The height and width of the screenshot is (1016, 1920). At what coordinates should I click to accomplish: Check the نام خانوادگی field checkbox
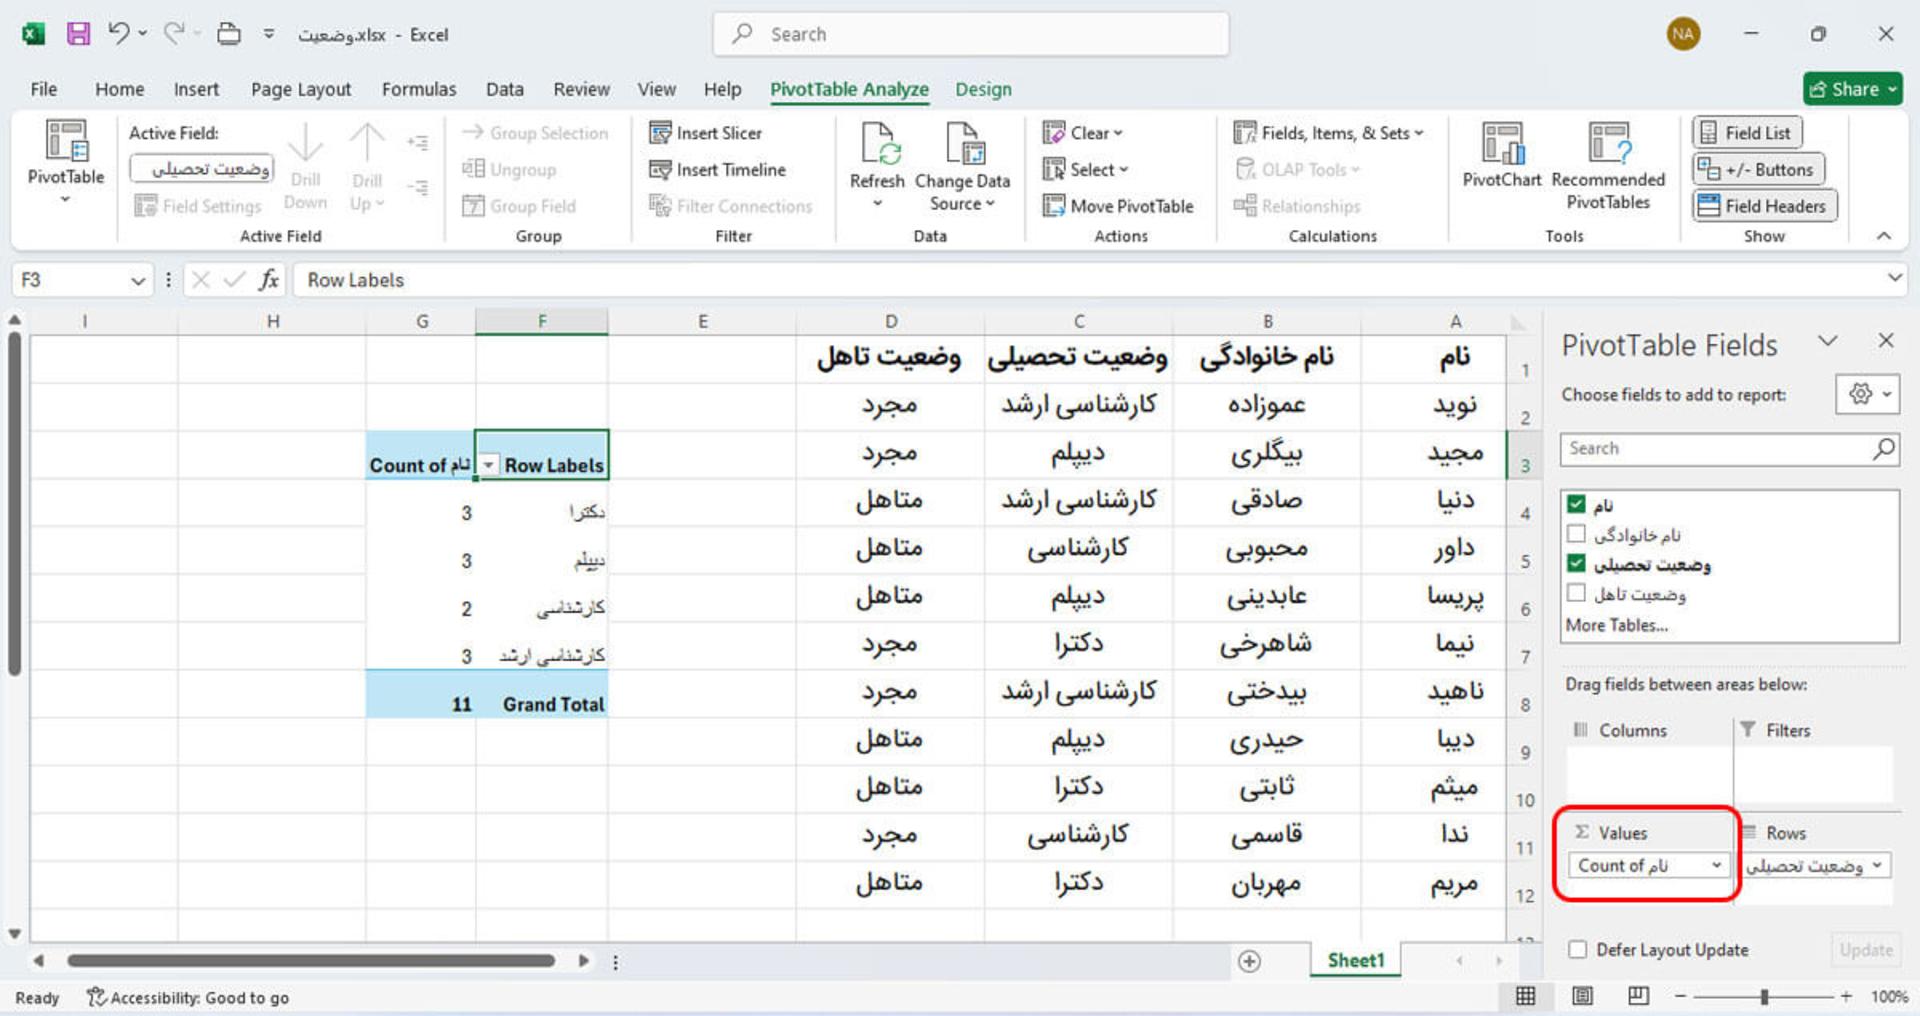[1577, 534]
